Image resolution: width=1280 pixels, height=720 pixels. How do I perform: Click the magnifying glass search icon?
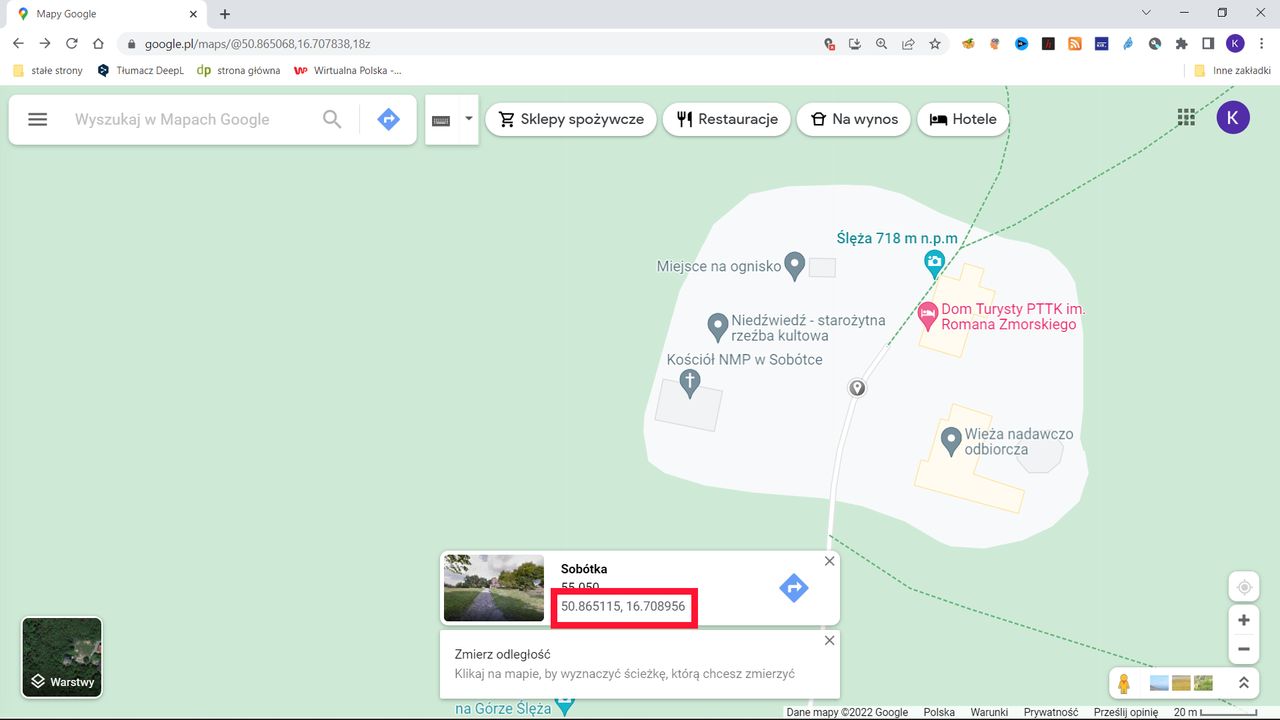331,118
